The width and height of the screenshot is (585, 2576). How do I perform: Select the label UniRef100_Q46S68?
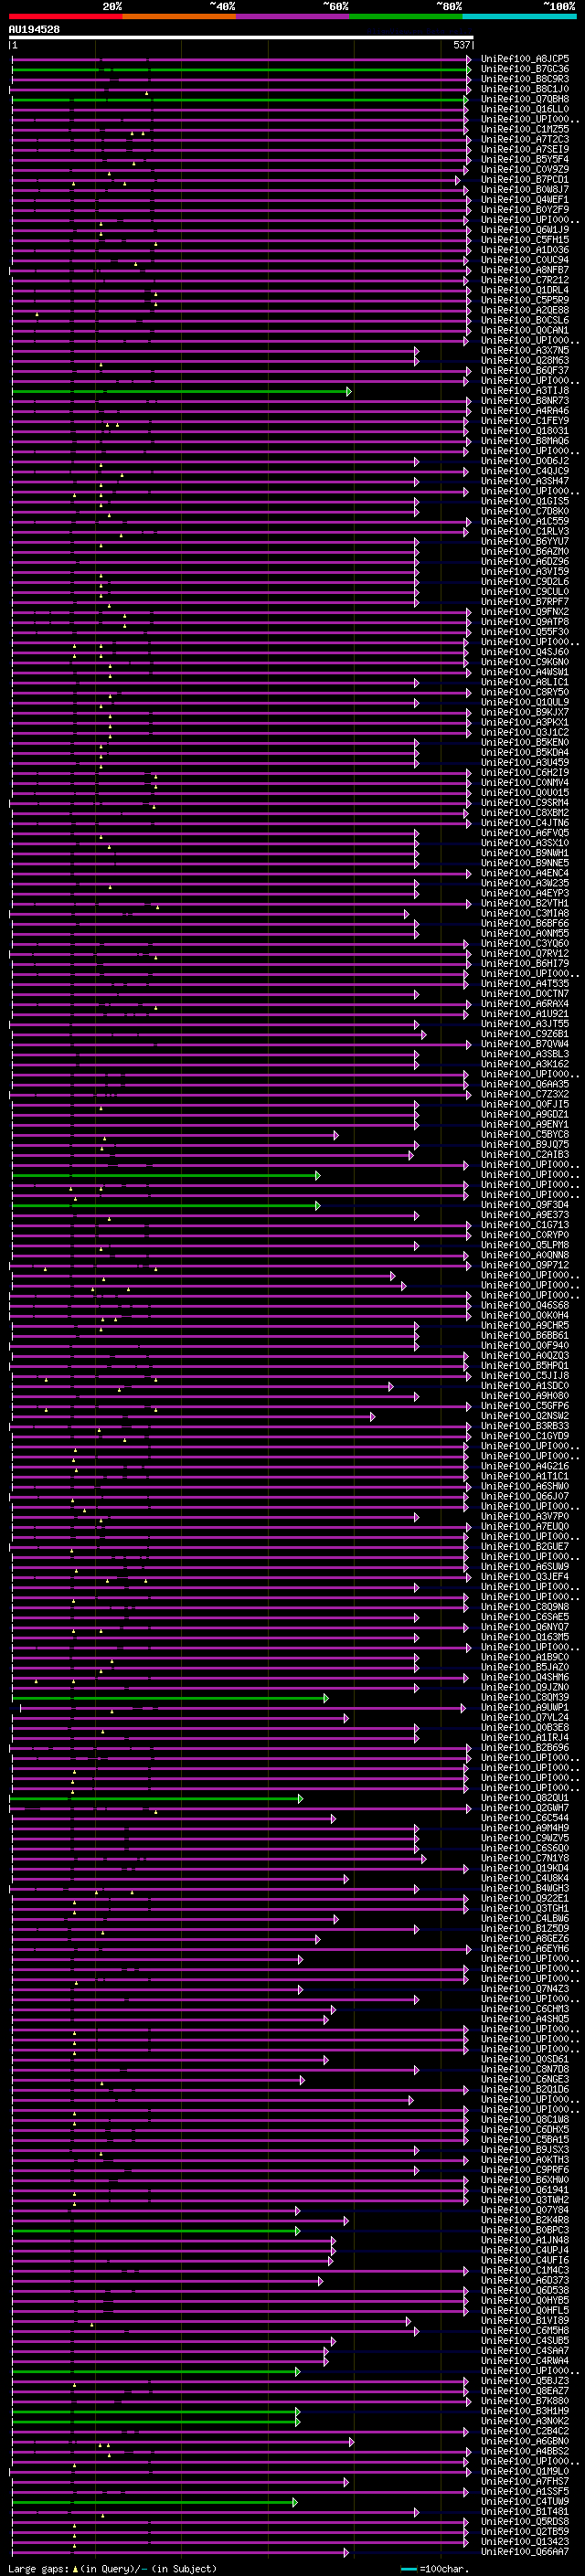pos(525,1306)
